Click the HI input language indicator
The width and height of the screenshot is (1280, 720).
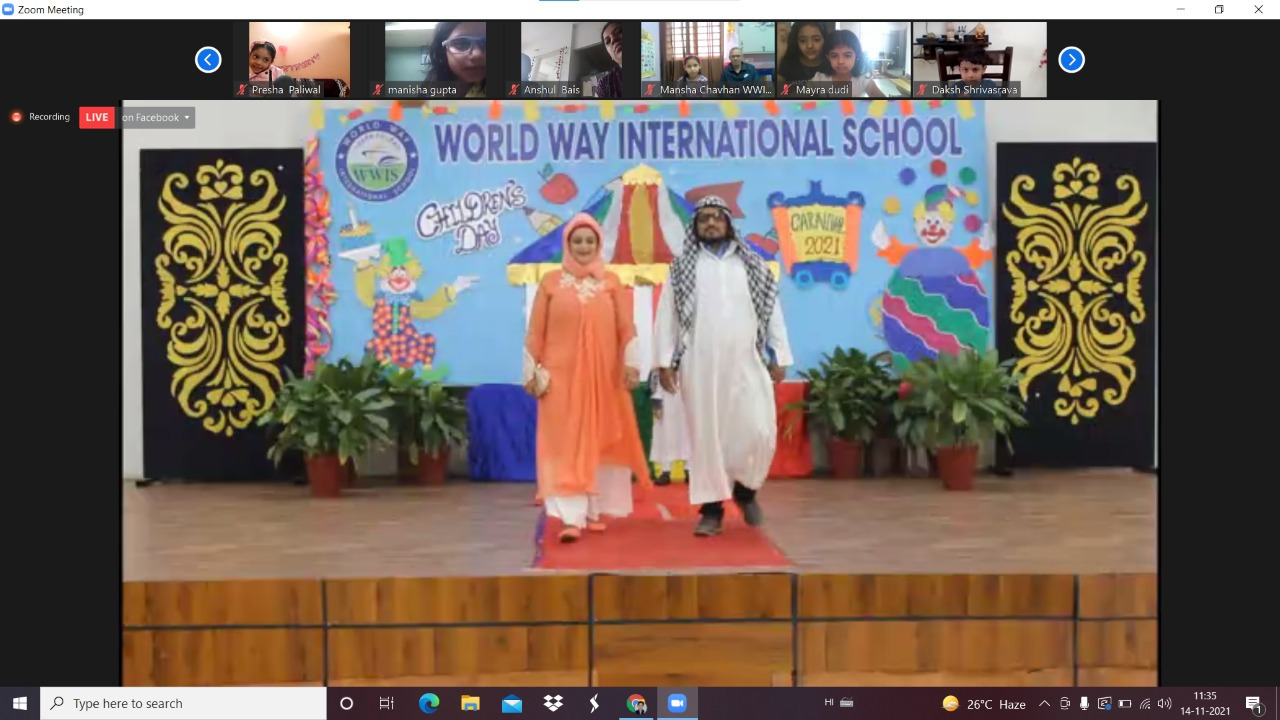click(829, 703)
